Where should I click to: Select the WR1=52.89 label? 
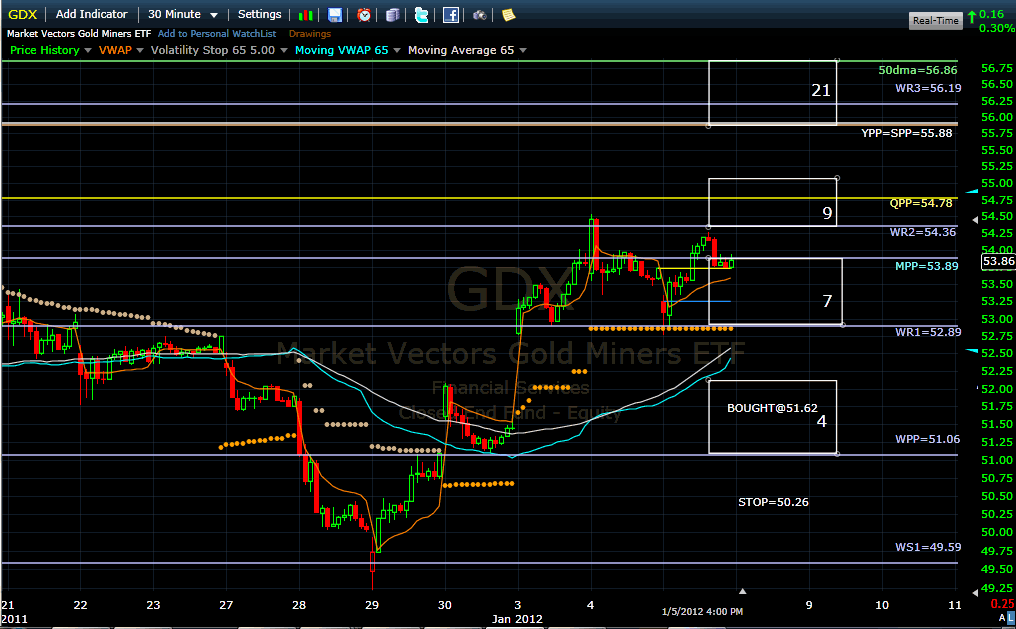929,332
